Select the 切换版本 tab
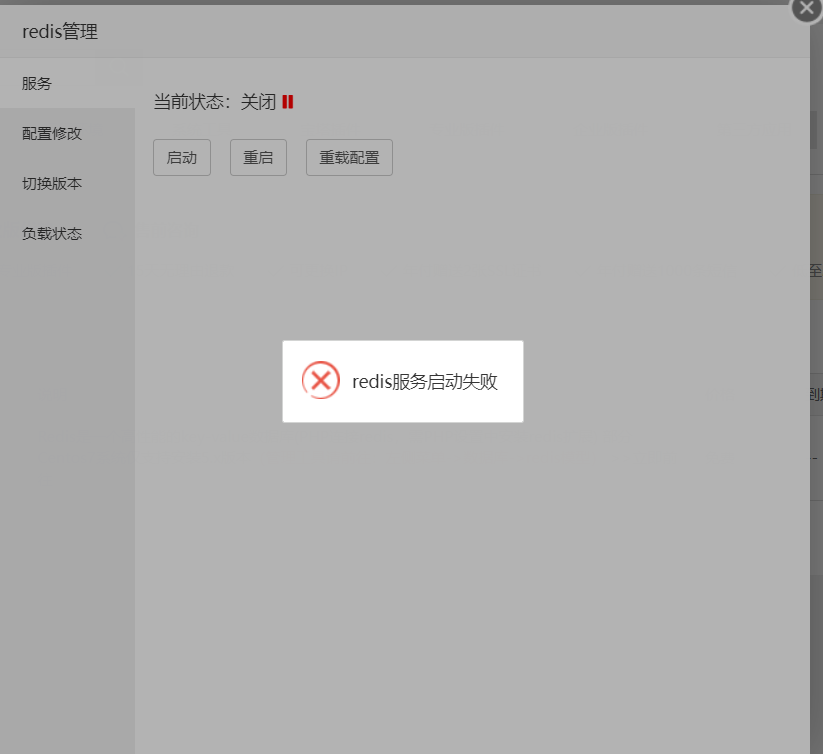 tap(67, 184)
